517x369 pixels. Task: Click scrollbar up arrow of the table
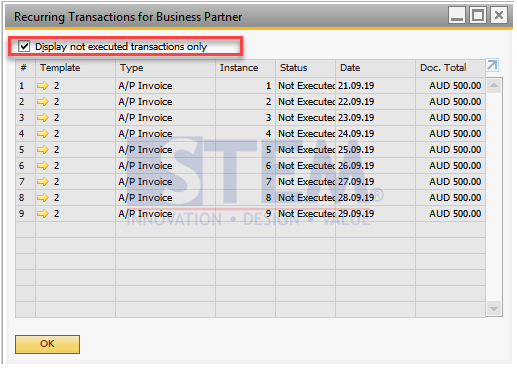pyautogui.click(x=494, y=86)
